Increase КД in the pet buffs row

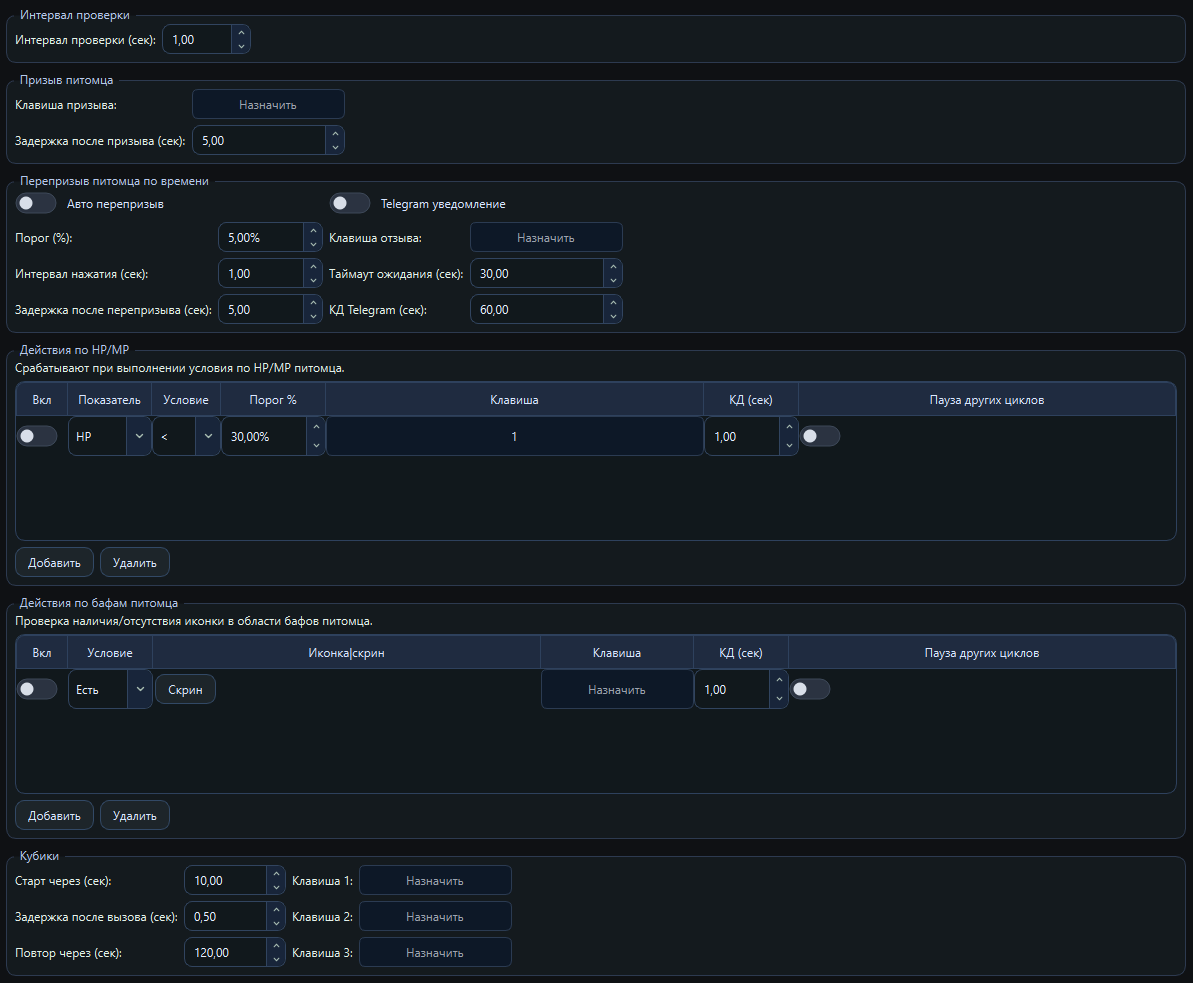[x=778, y=681]
